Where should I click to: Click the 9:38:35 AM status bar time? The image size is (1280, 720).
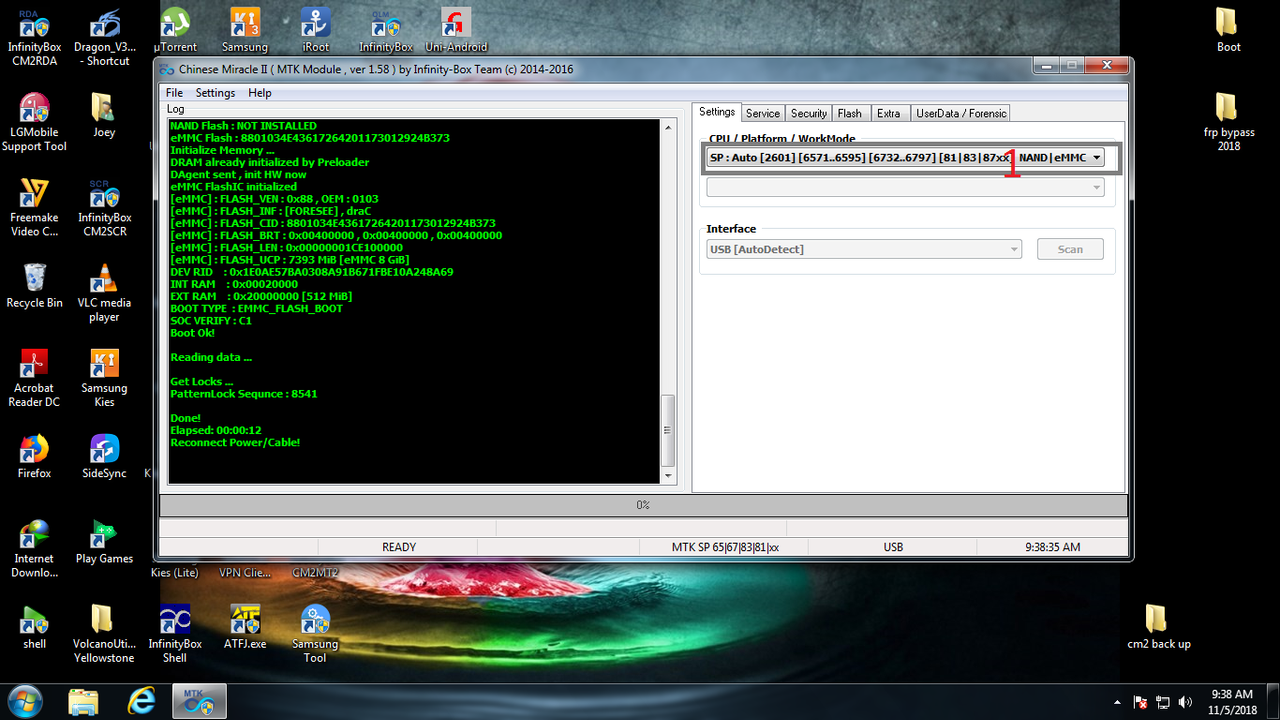(1052, 547)
